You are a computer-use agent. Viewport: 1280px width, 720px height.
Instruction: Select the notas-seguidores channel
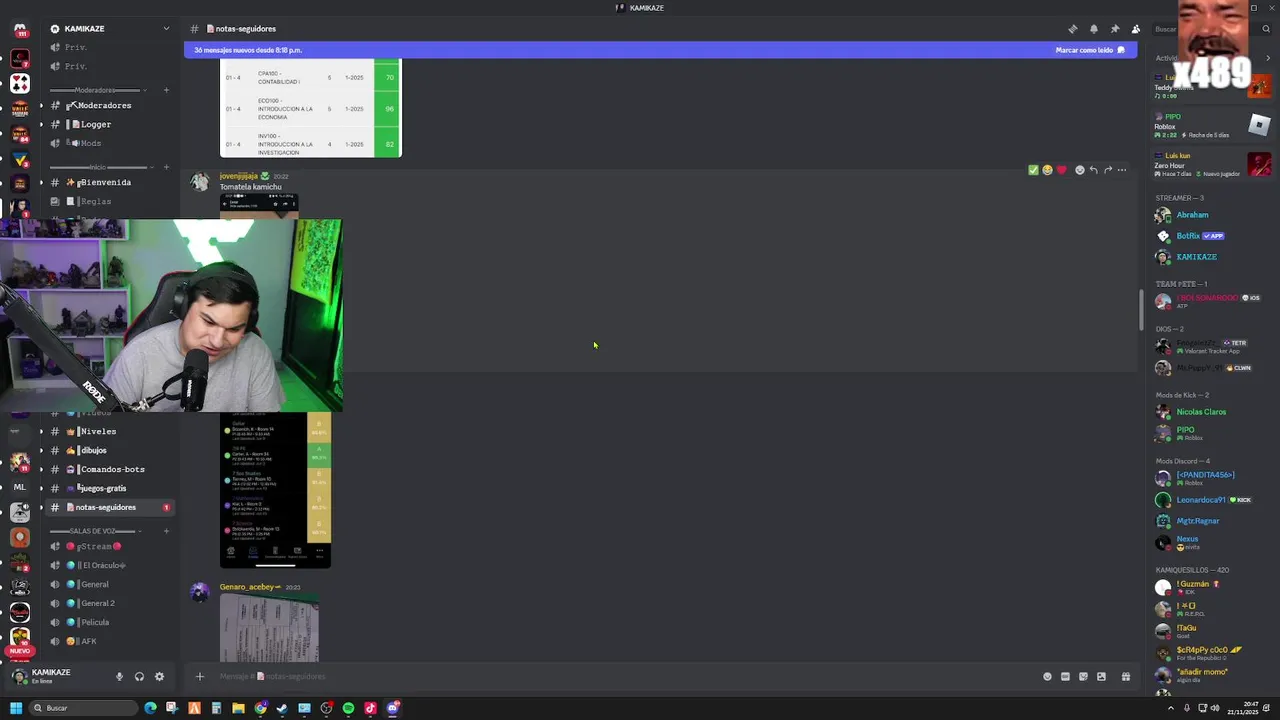coord(110,508)
